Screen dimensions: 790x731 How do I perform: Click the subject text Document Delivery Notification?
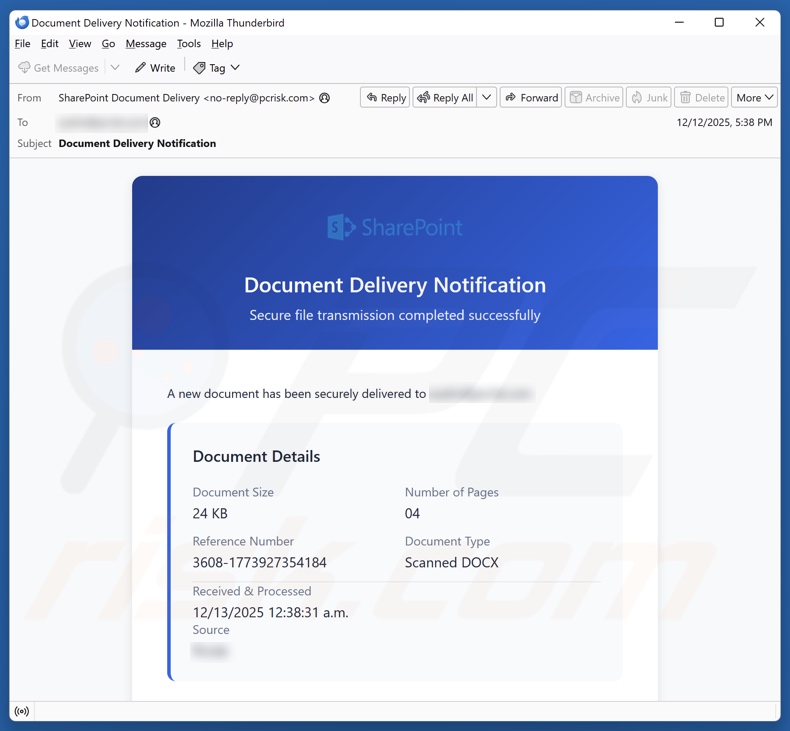tap(137, 144)
